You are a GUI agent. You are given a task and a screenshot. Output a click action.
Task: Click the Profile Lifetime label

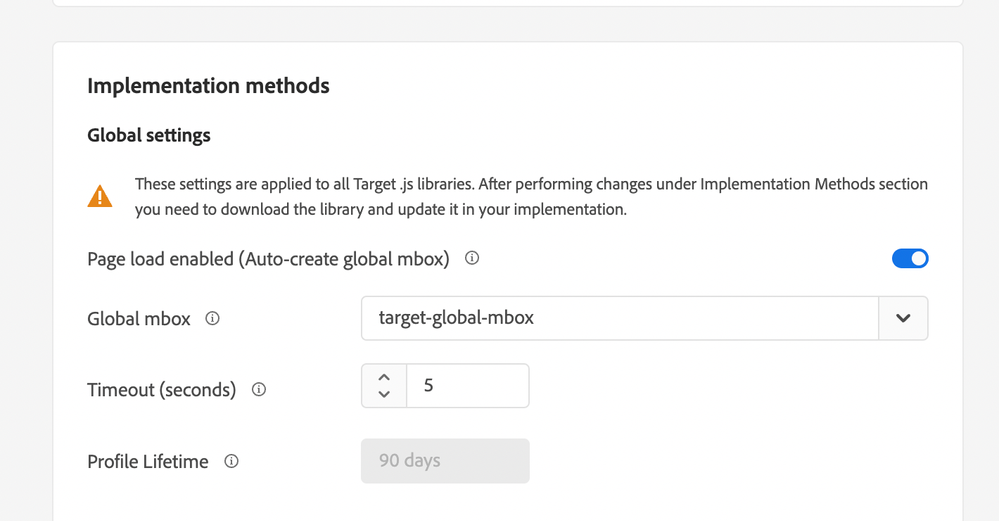coord(148,462)
